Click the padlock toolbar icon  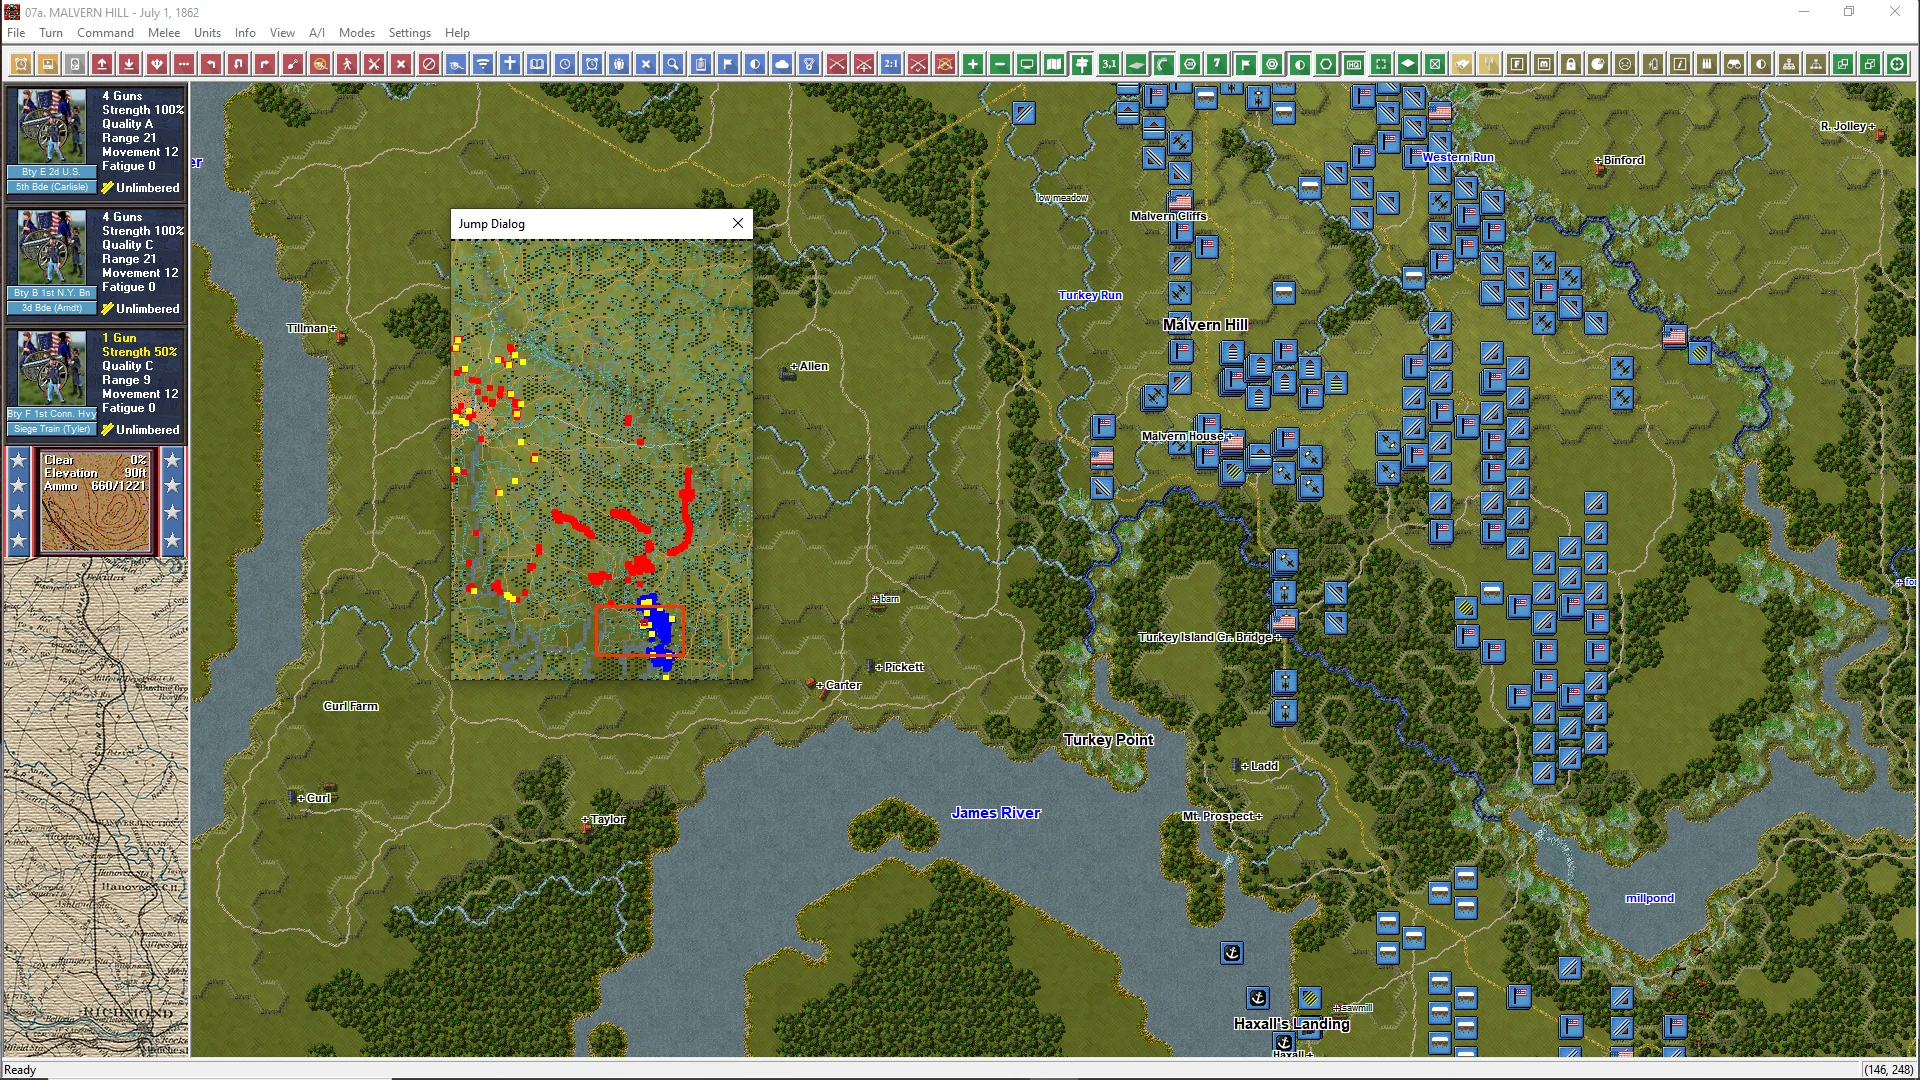1571,64
